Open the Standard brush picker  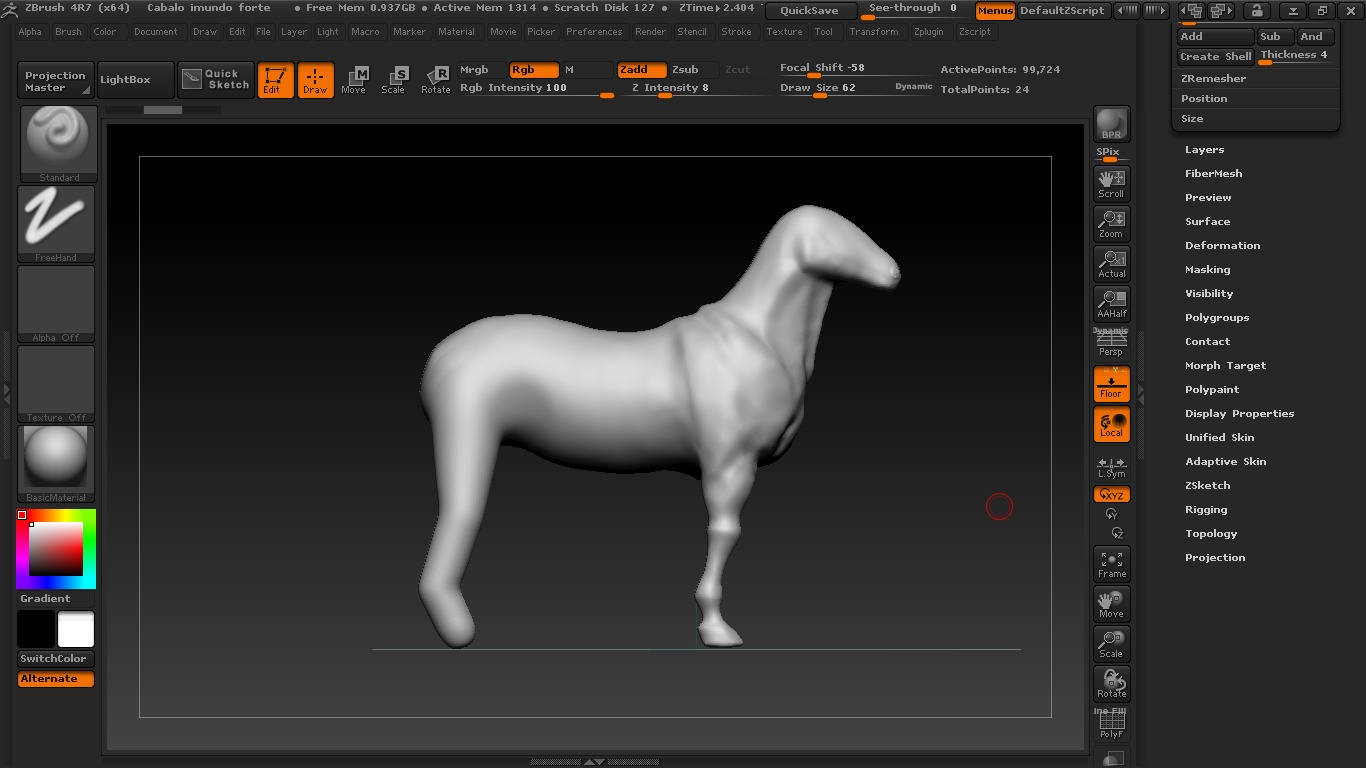pyautogui.click(x=58, y=144)
